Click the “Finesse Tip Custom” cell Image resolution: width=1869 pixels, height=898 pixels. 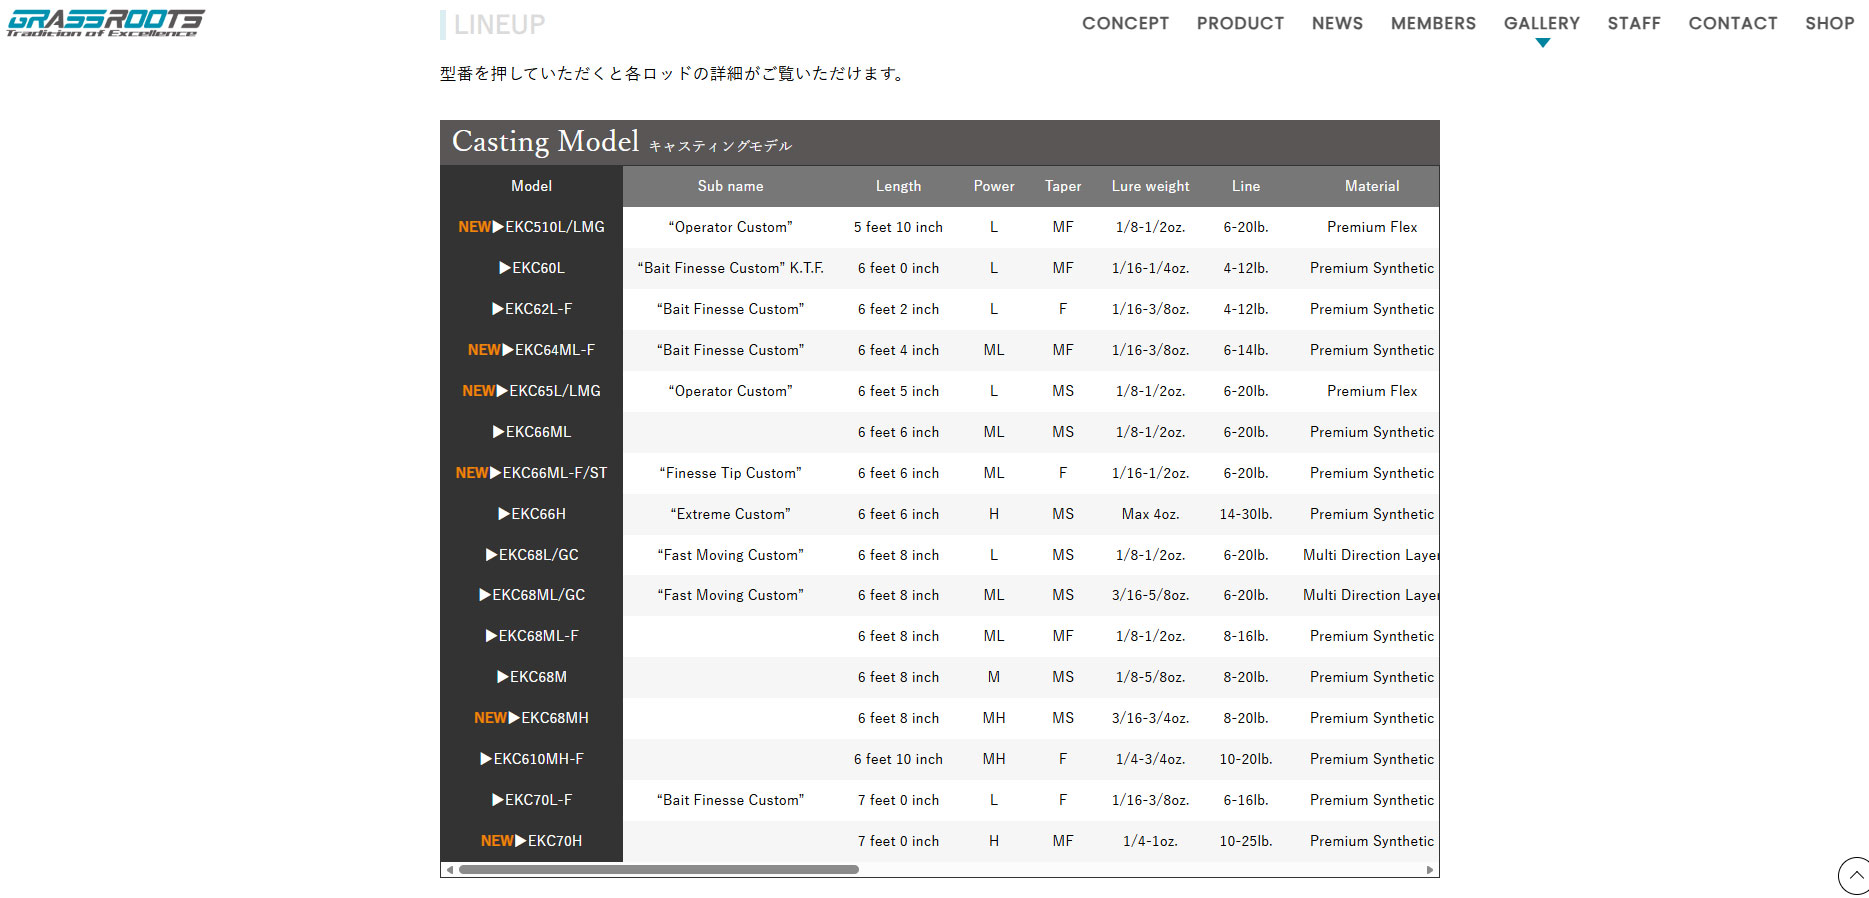tap(730, 473)
